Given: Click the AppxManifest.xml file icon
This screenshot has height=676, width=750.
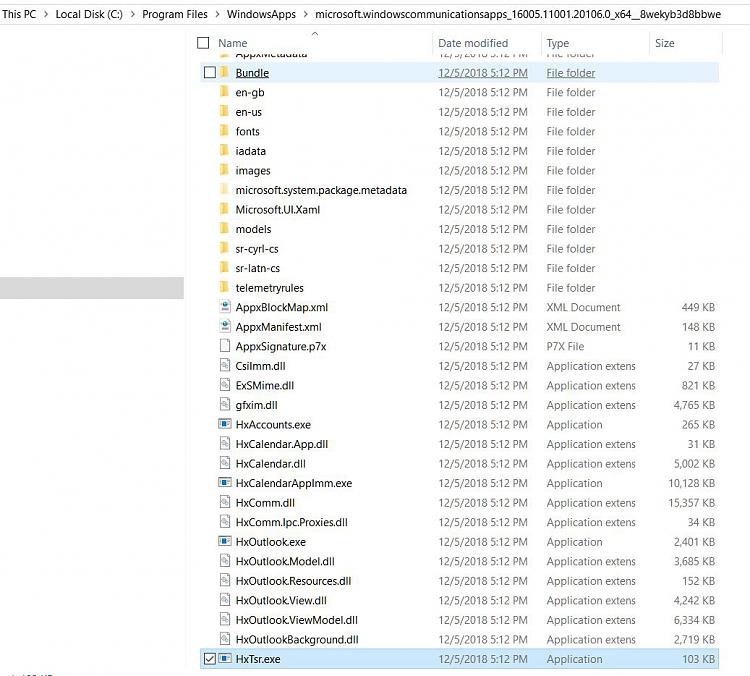Looking at the screenshot, I should [225, 326].
